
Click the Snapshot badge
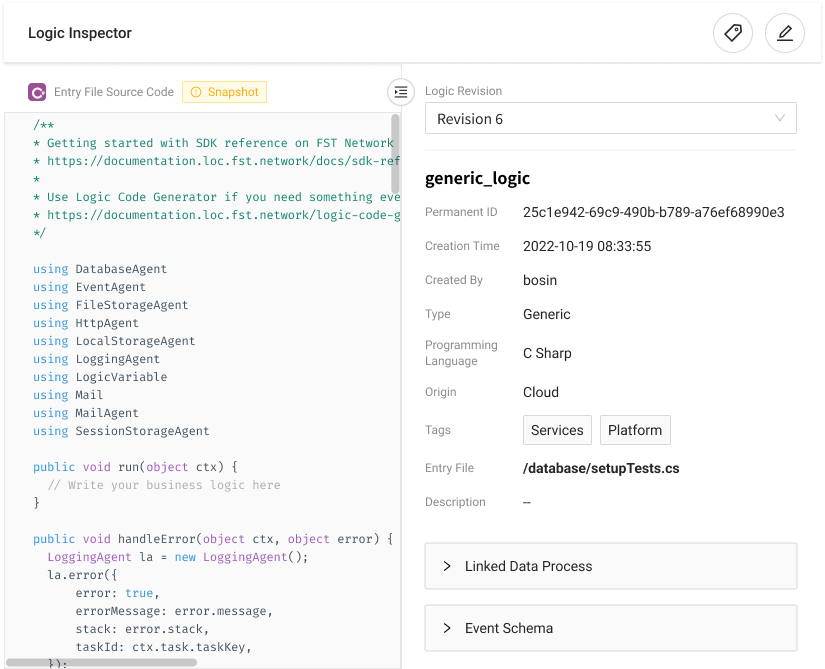pos(224,92)
